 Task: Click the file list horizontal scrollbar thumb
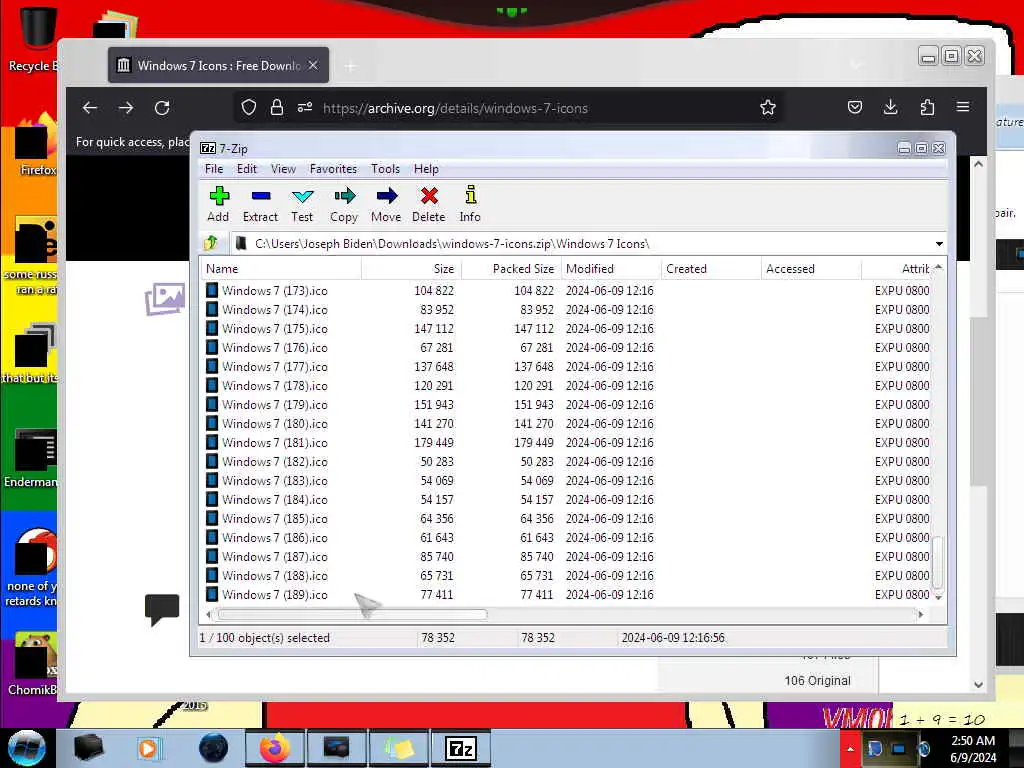tap(352, 615)
